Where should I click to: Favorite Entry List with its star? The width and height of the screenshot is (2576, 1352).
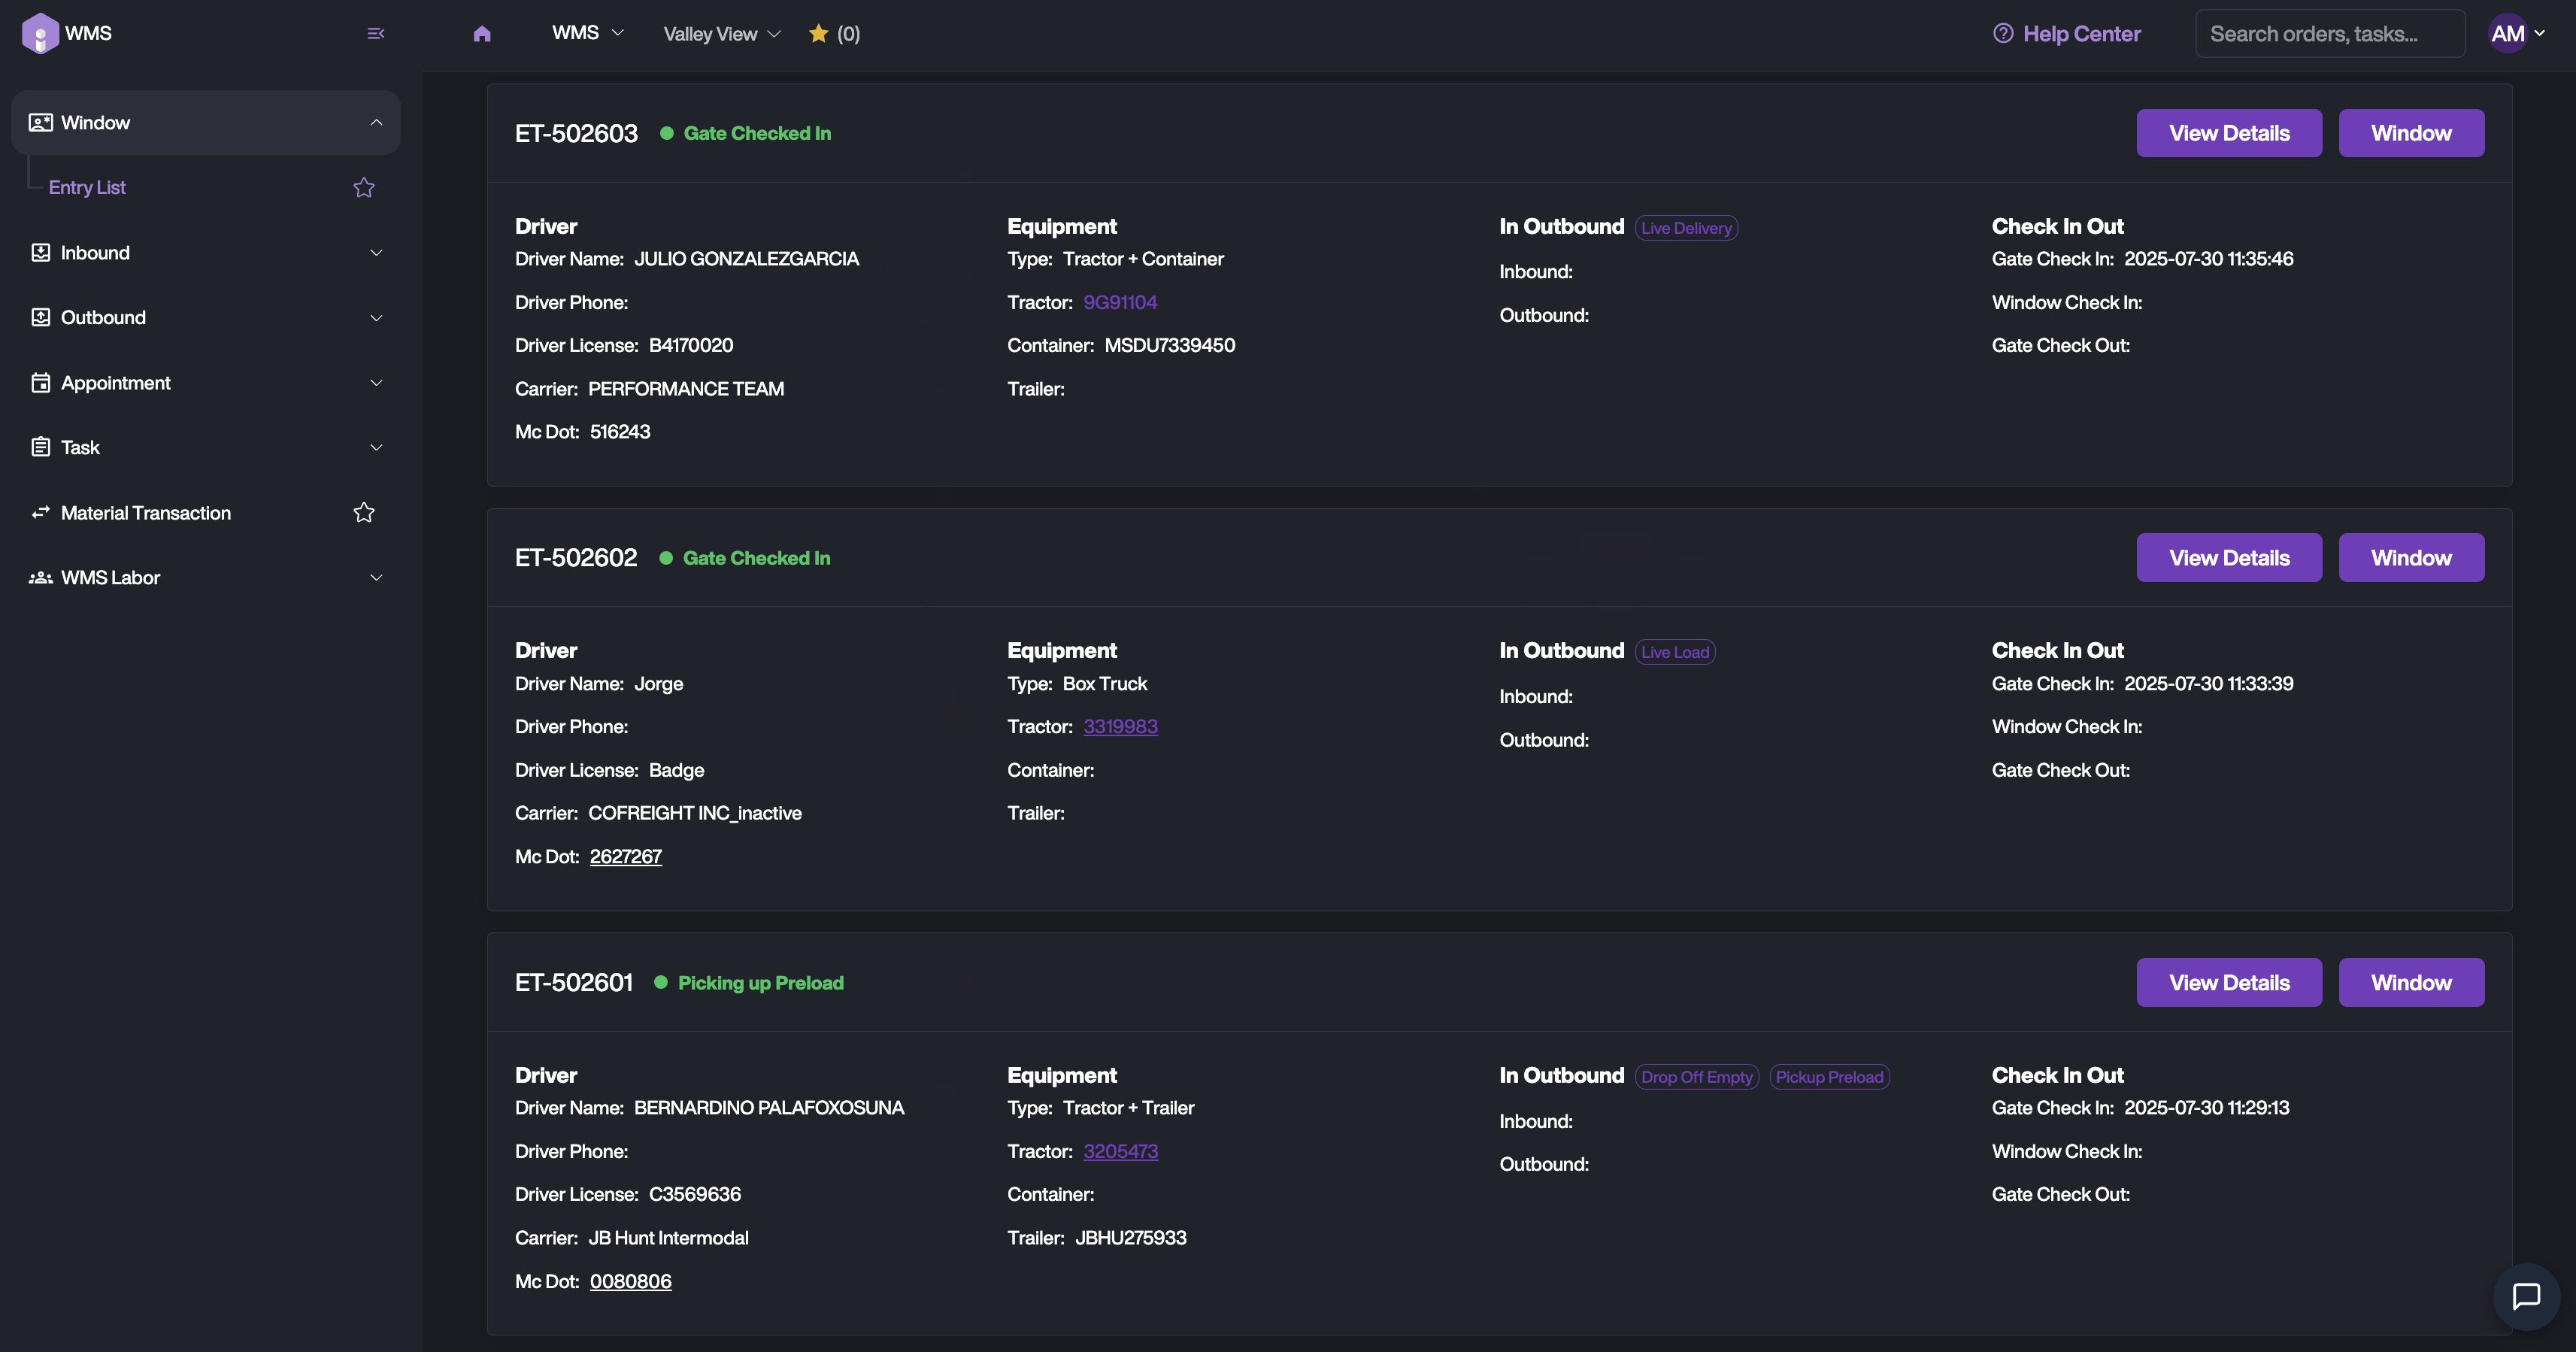[364, 187]
